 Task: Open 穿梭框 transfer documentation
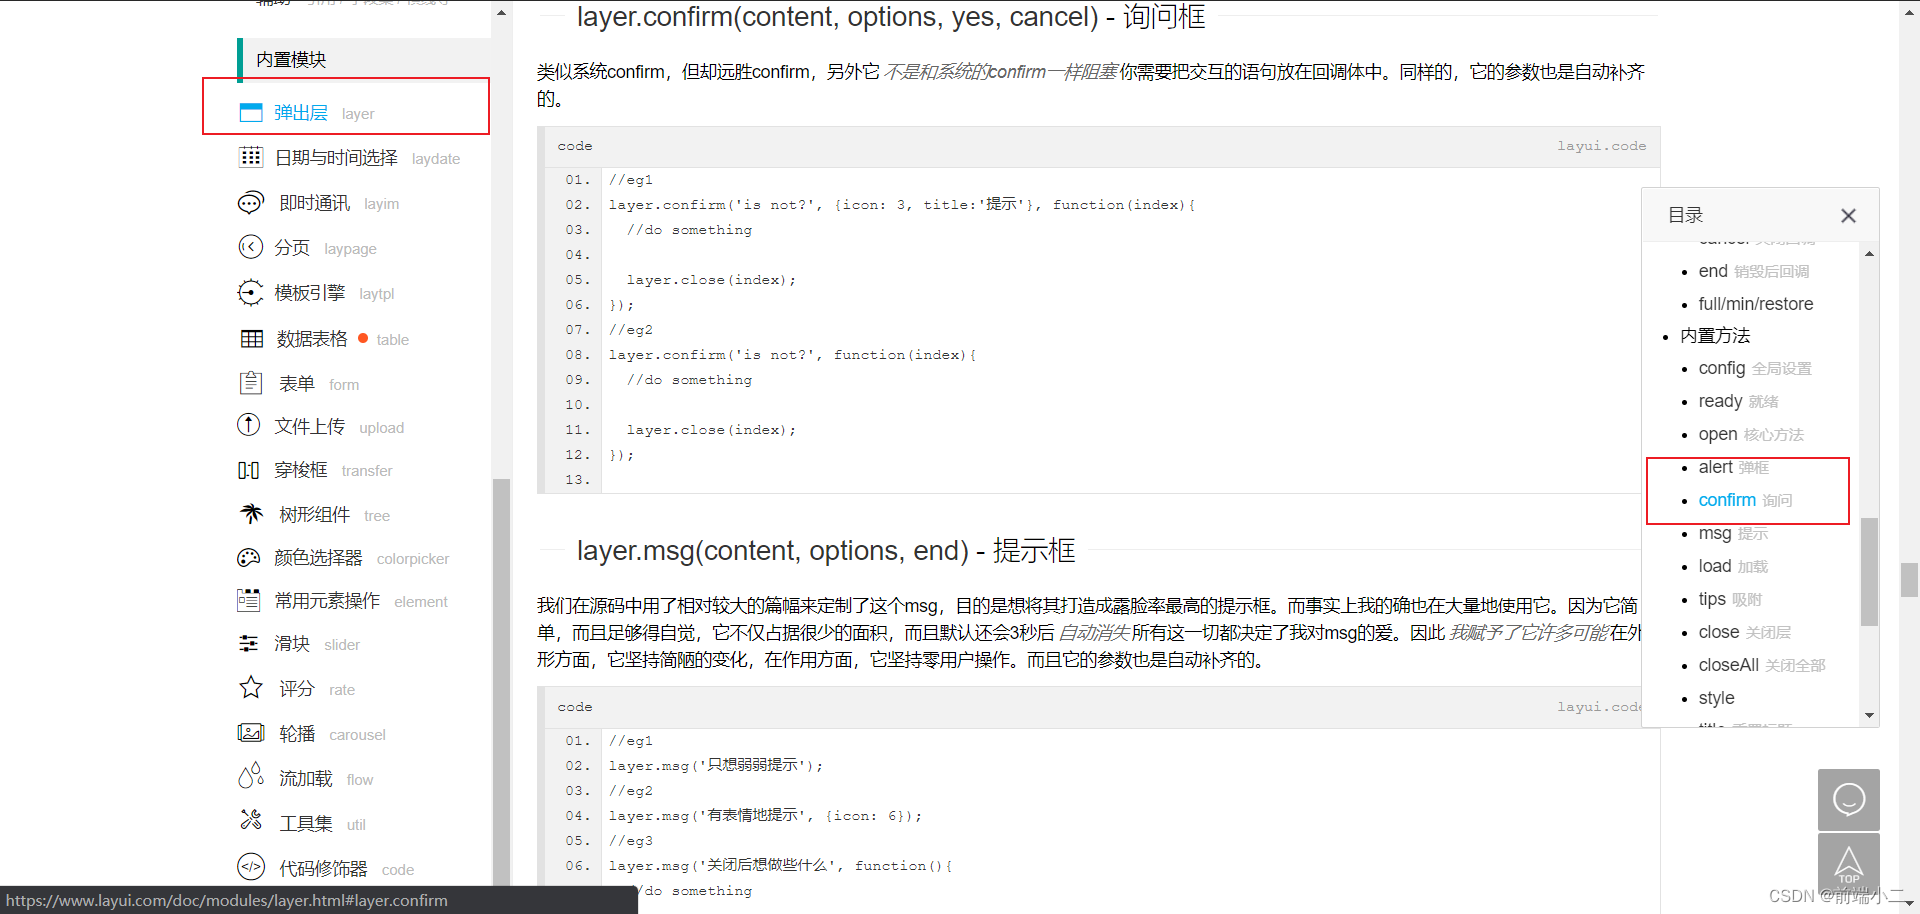(333, 470)
